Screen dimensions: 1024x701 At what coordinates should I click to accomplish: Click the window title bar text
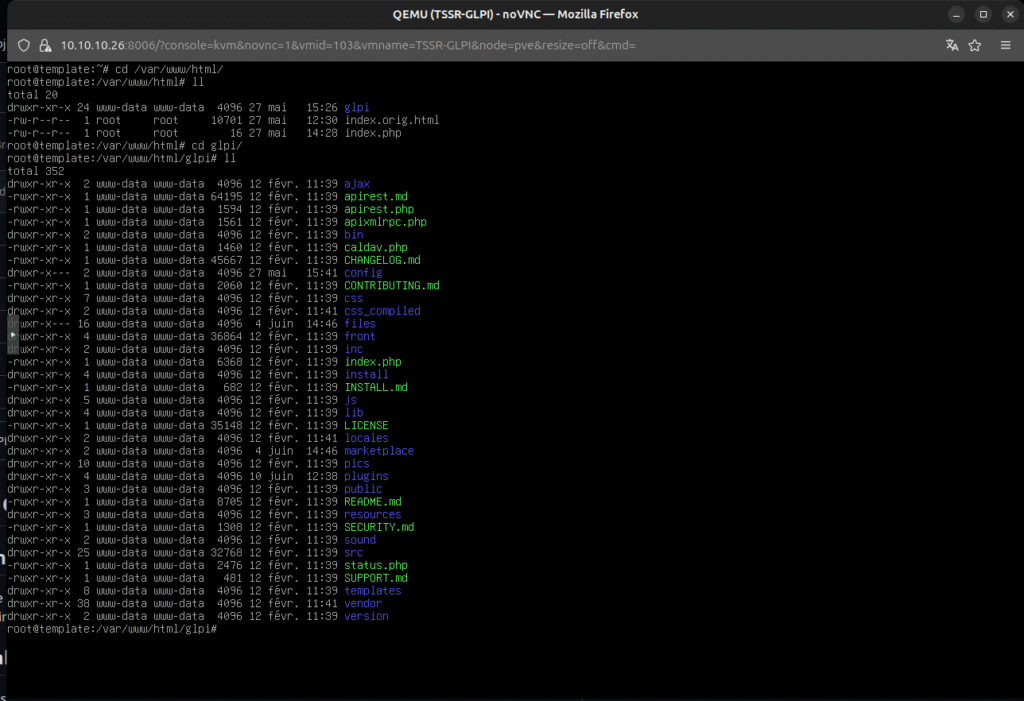point(512,14)
